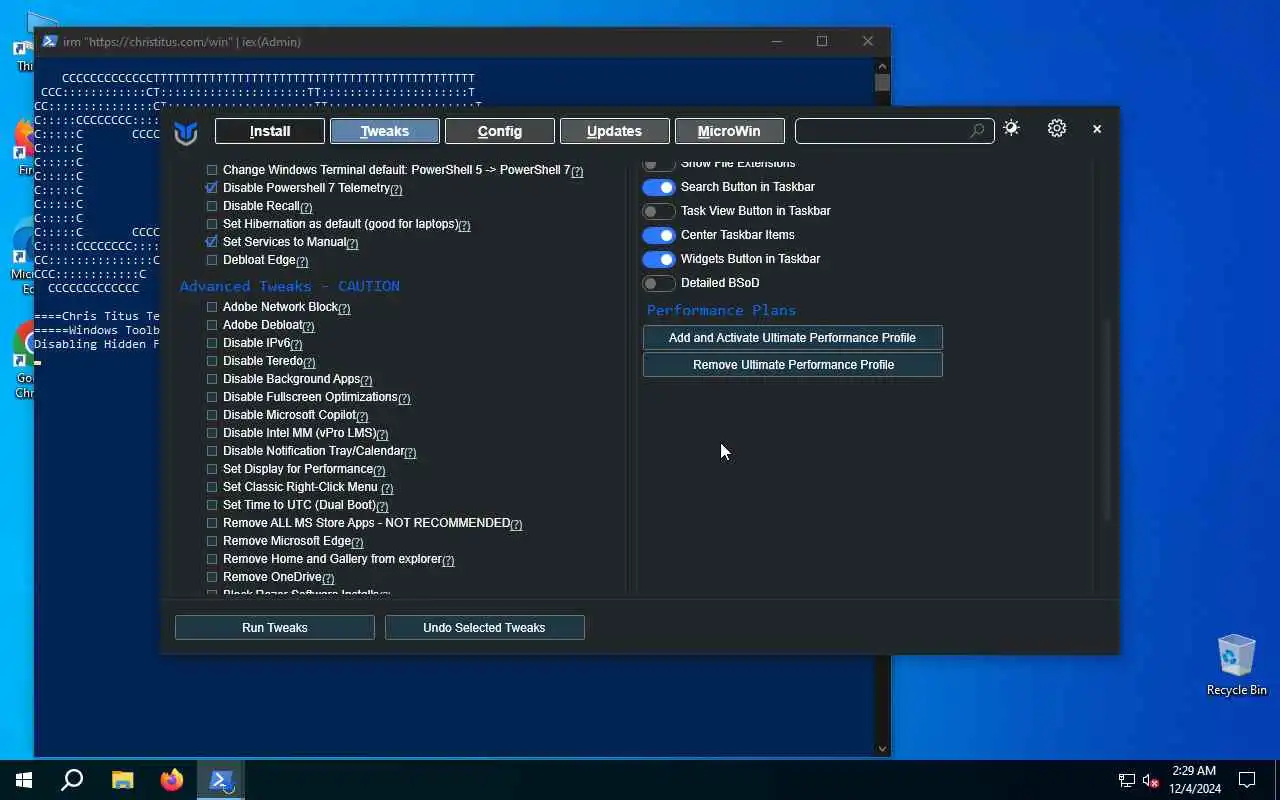Check Set Display for Performance

pyautogui.click(x=212, y=469)
